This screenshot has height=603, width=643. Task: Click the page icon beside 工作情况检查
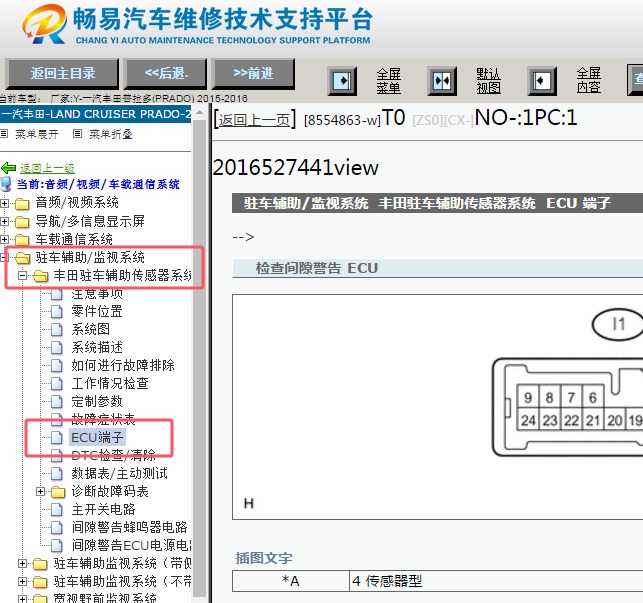(x=57, y=384)
